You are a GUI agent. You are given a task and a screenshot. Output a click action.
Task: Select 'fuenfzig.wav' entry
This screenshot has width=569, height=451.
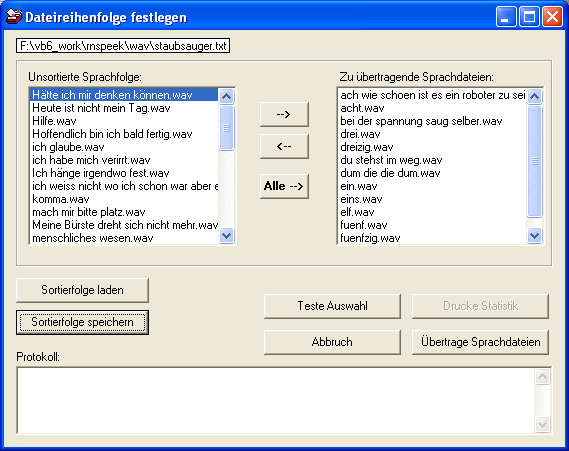(x=432, y=238)
